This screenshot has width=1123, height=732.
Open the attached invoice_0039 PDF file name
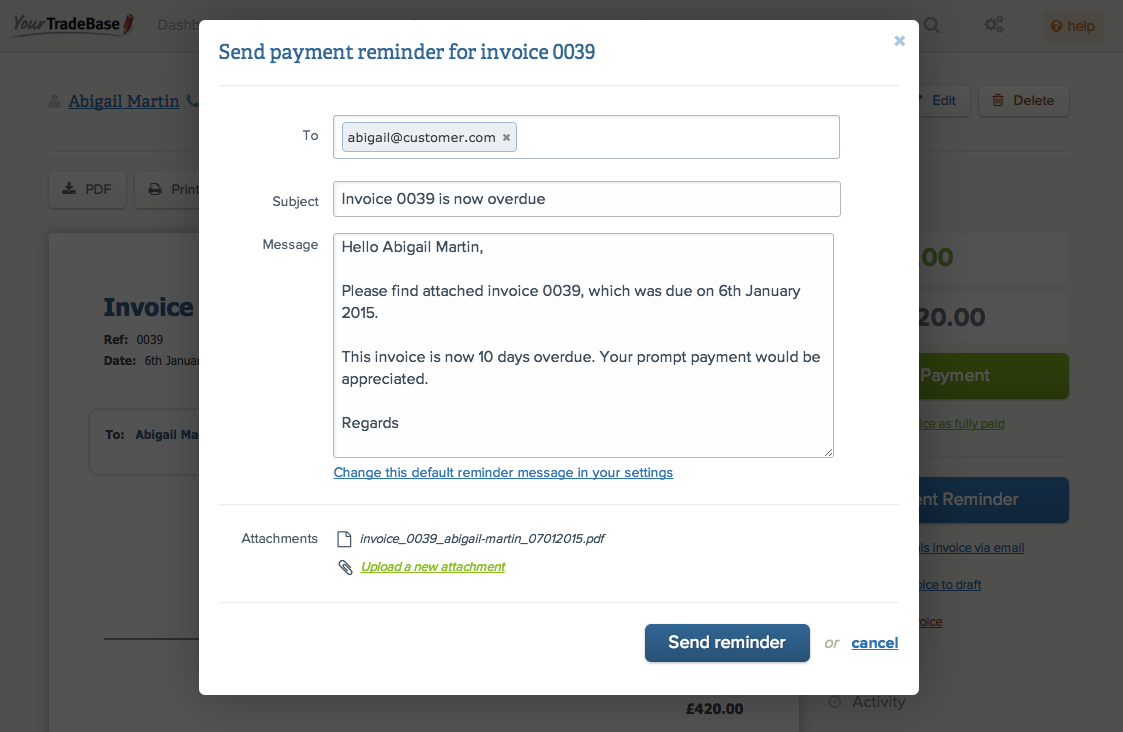[x=482, y=539]
